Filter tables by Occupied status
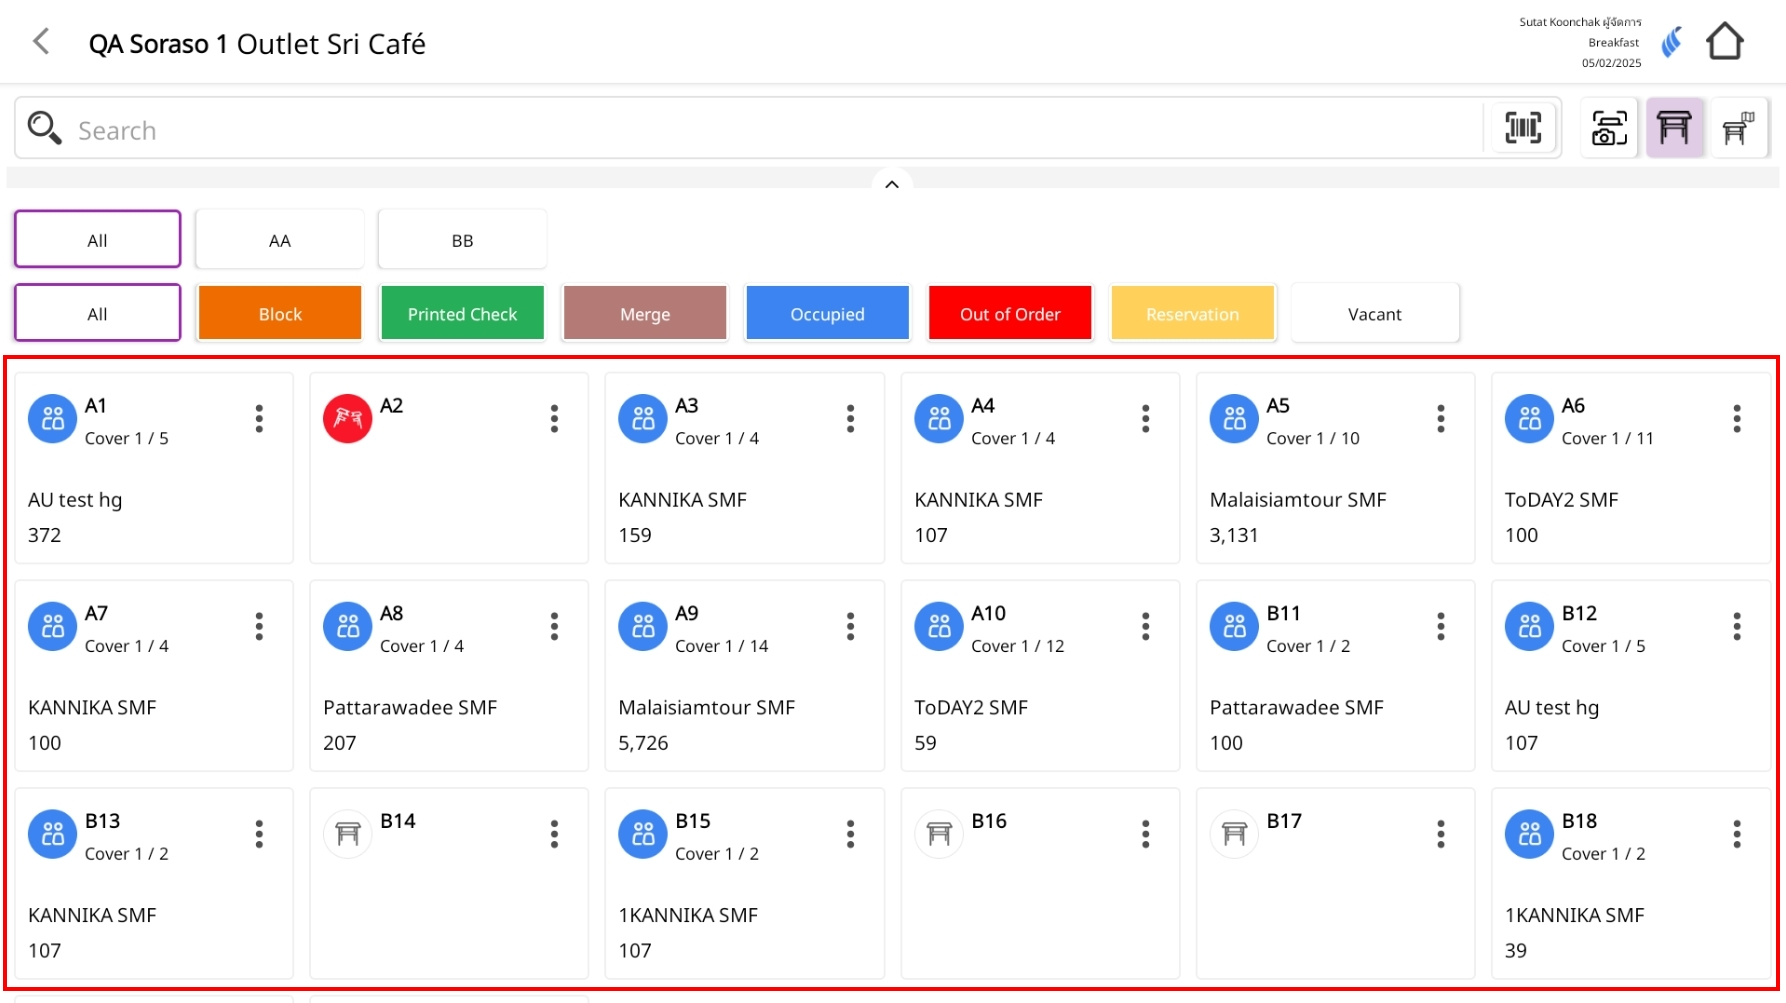This screenshot has width=1786, height=1003. (827, 314)
